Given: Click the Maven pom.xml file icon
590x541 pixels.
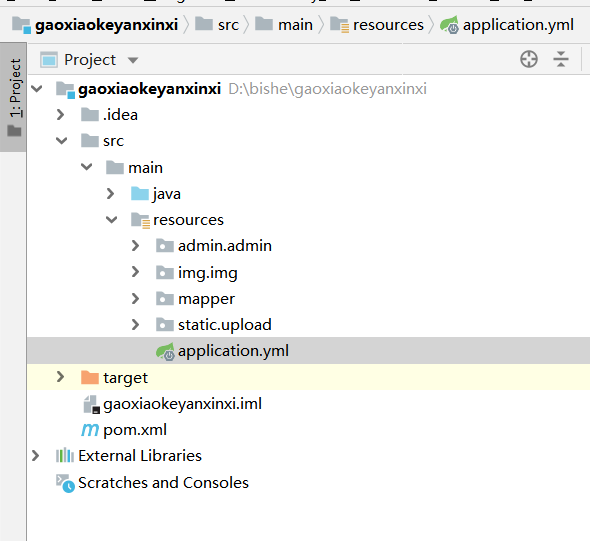Looking at the screenshot, I should [x=90, y=430].
